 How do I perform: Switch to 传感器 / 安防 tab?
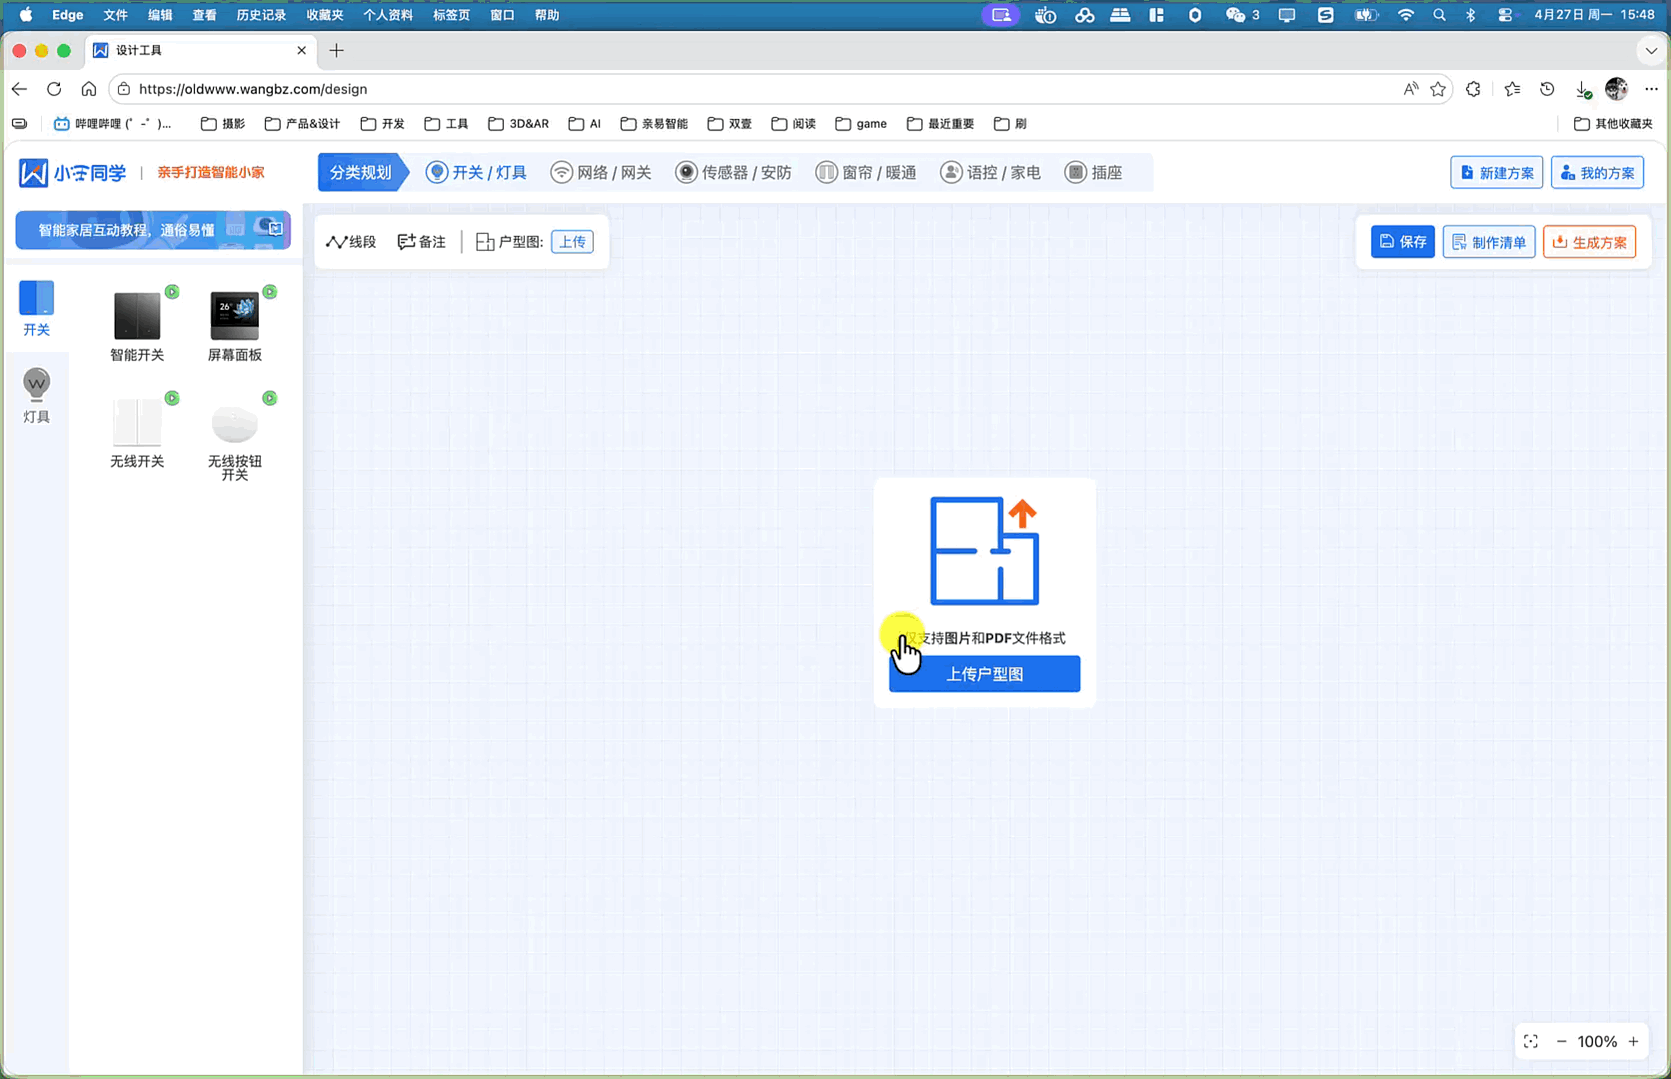tap(734, 173)
